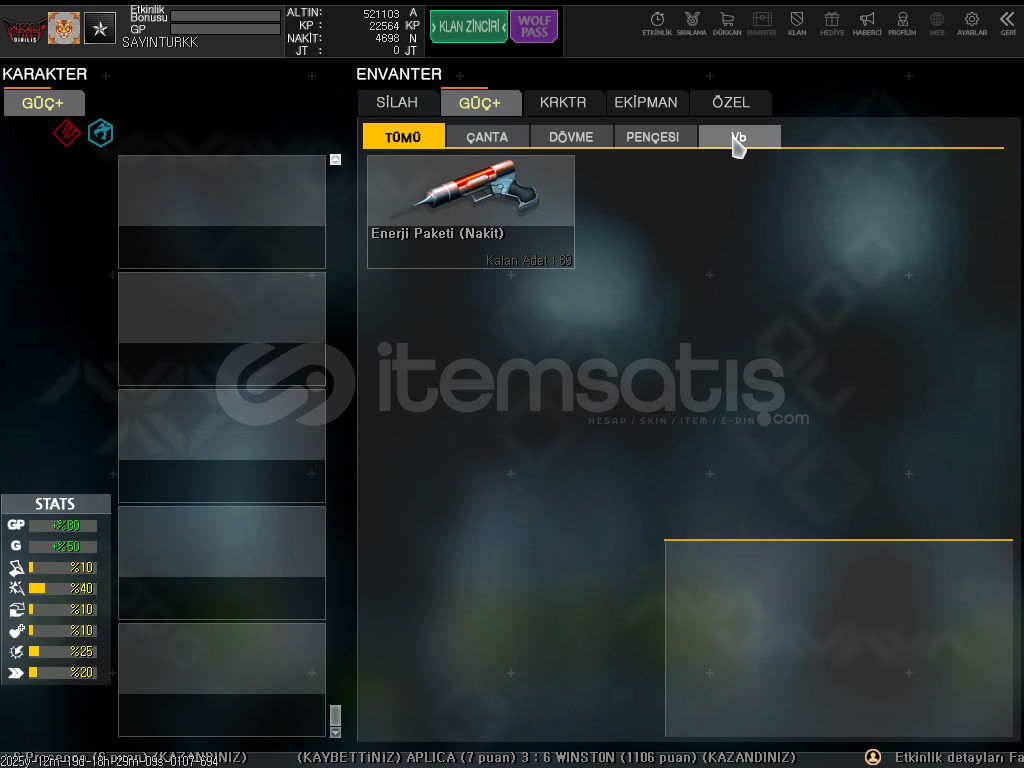The width and height of the screenshot is (1024, 768).
Task: Click the STATS panel header
Action: [56, 504]
